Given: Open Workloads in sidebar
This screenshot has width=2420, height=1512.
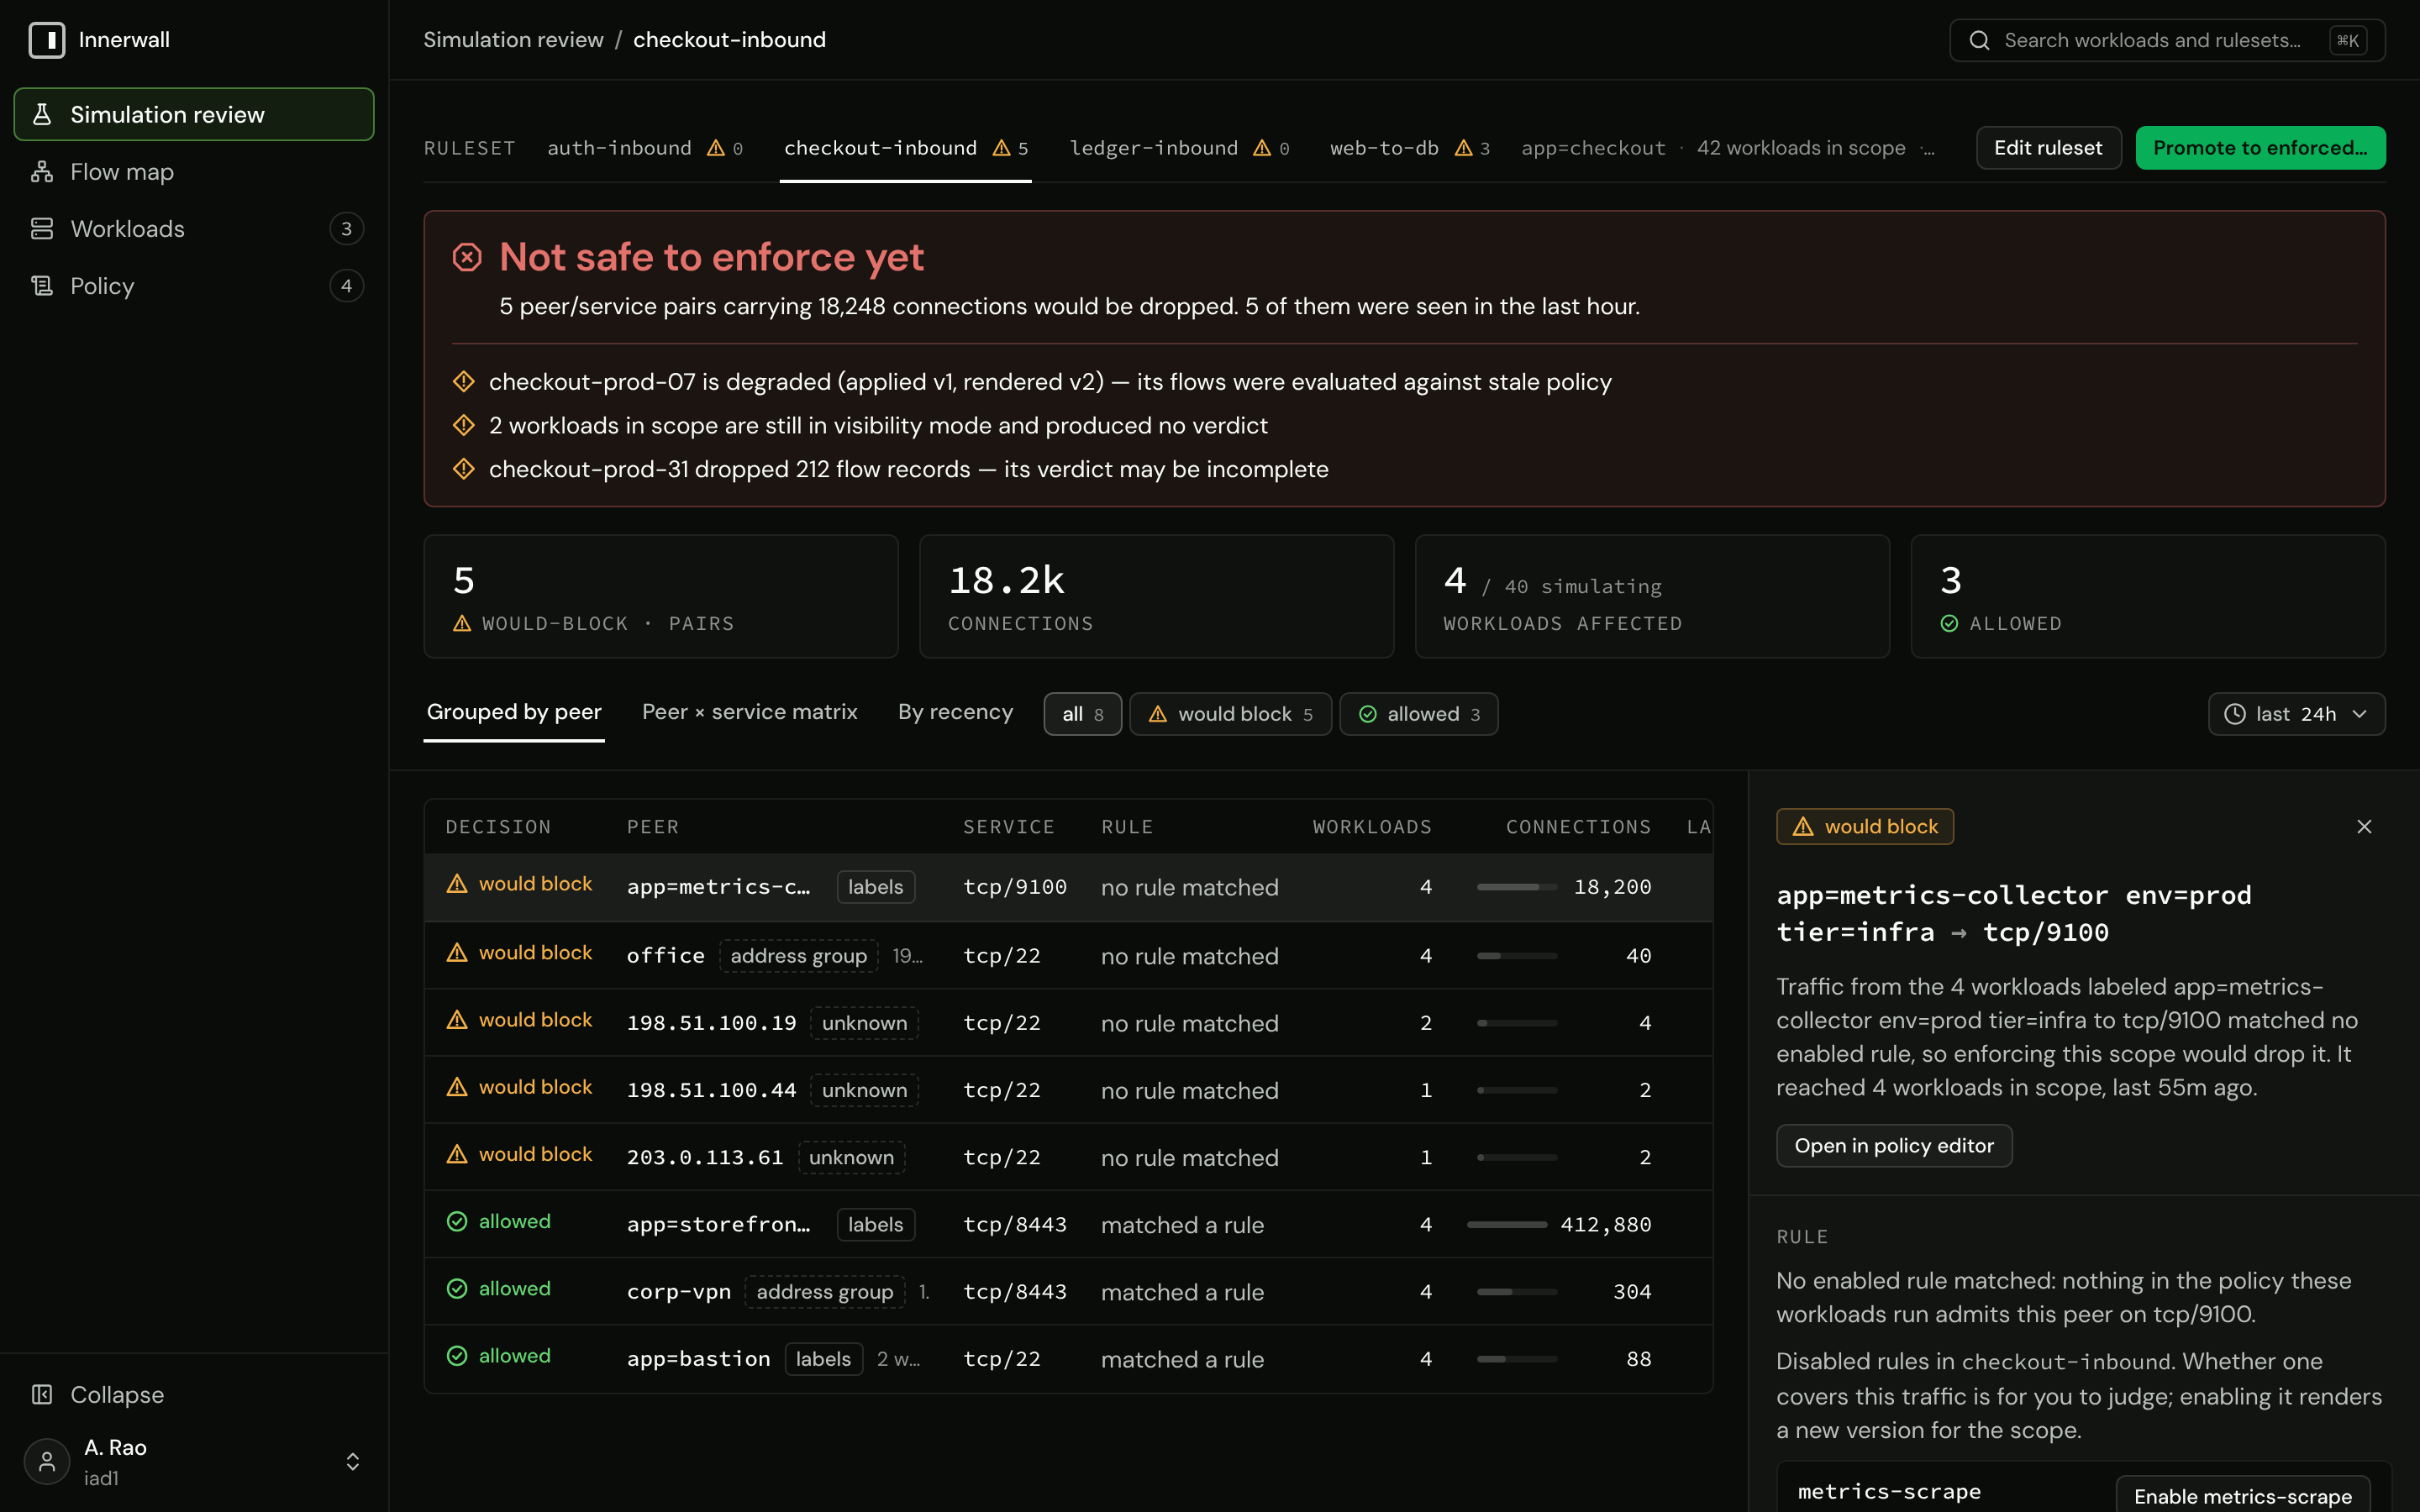Looking at the screenshot, I should 194,229.
